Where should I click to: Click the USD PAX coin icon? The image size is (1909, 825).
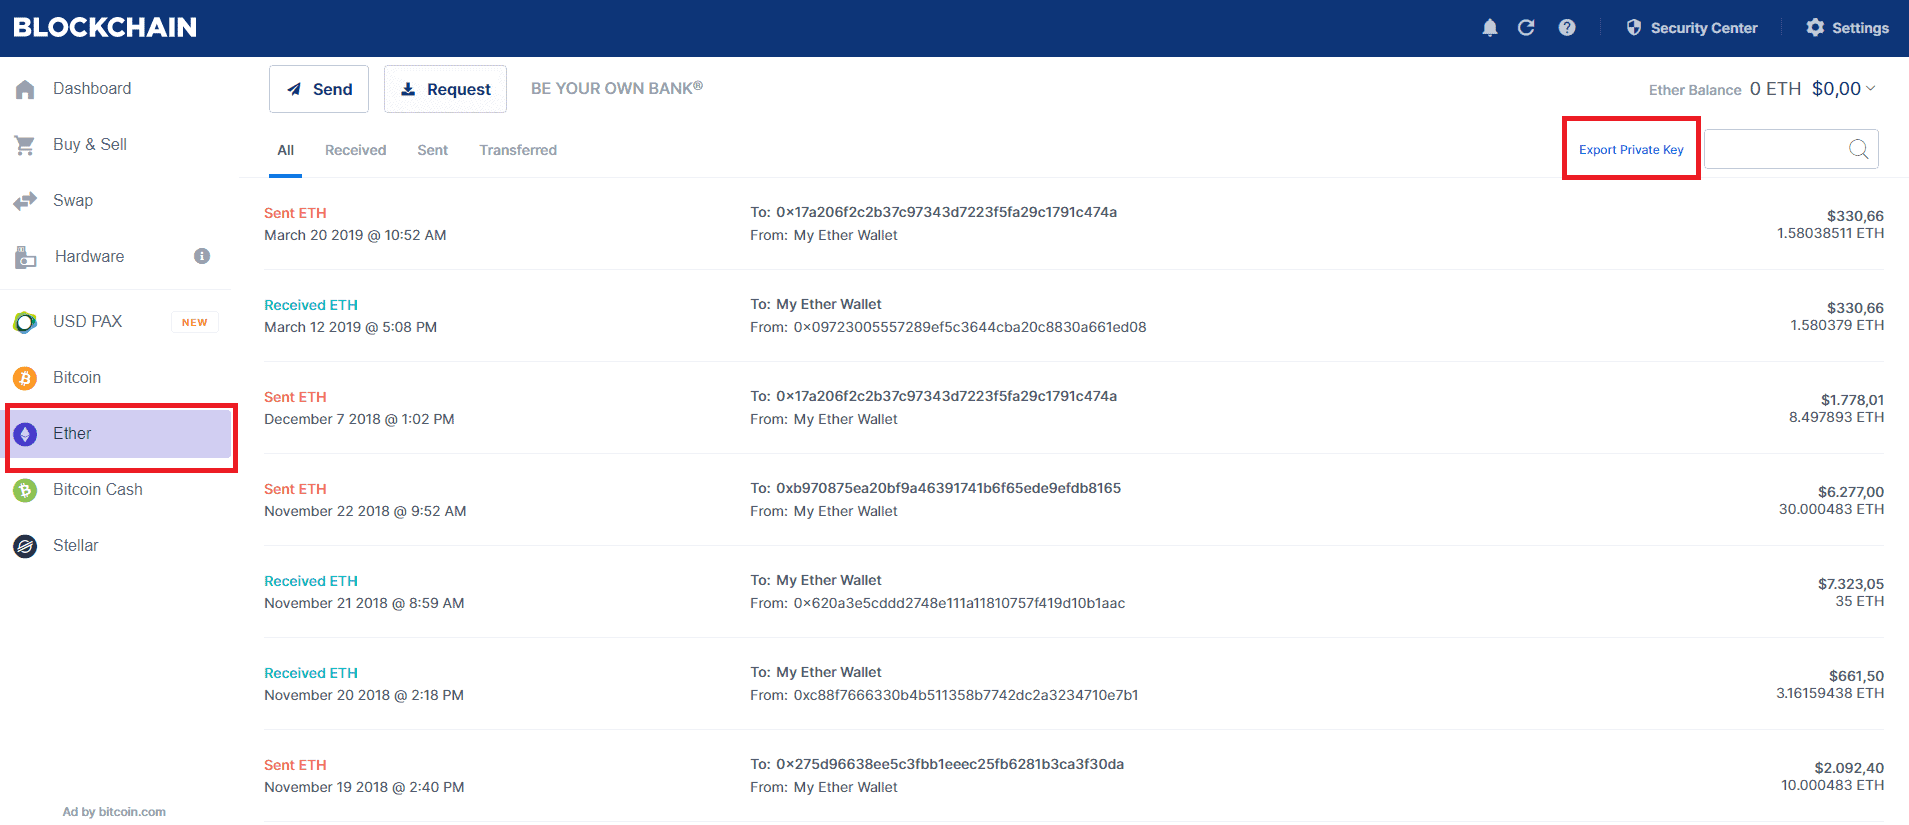(25, 322)
